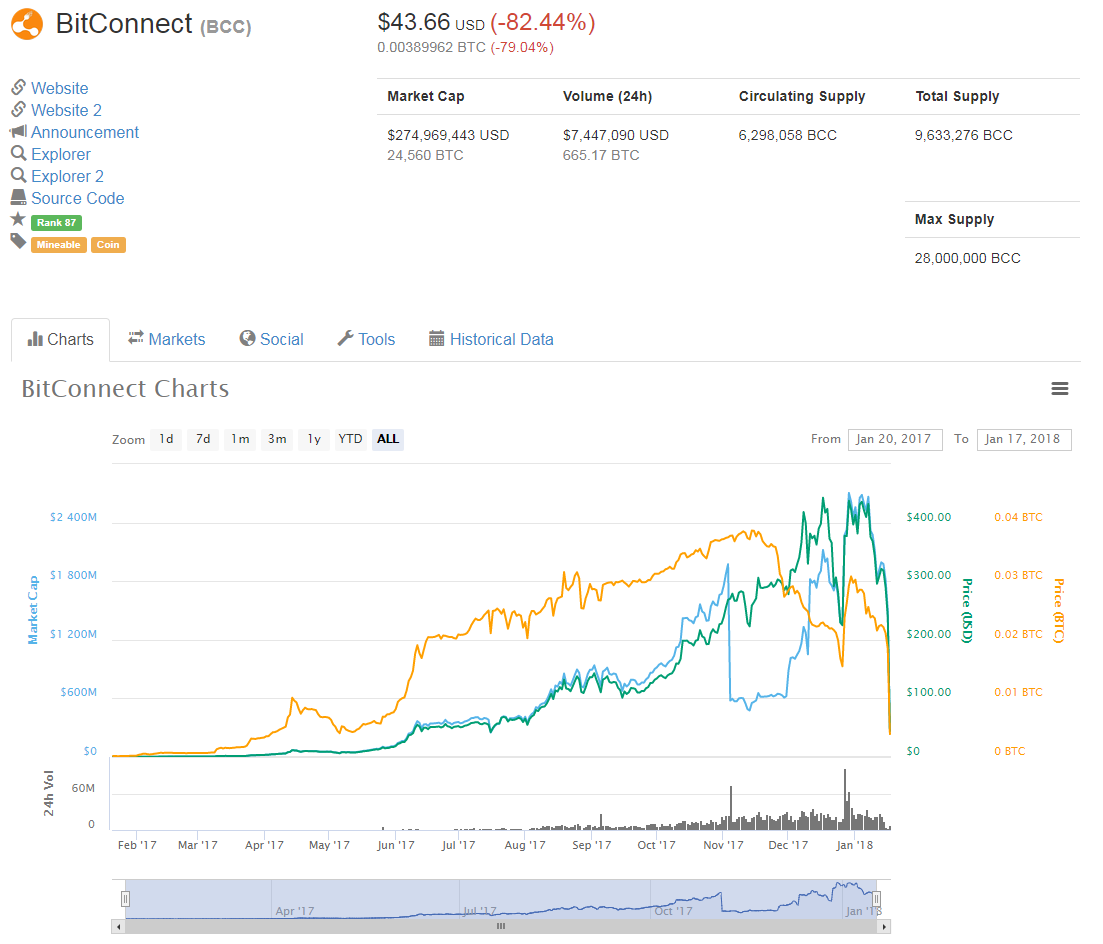The image size is (1103, 944).
Task: Click the star rank icon
Action: (18, 219)
